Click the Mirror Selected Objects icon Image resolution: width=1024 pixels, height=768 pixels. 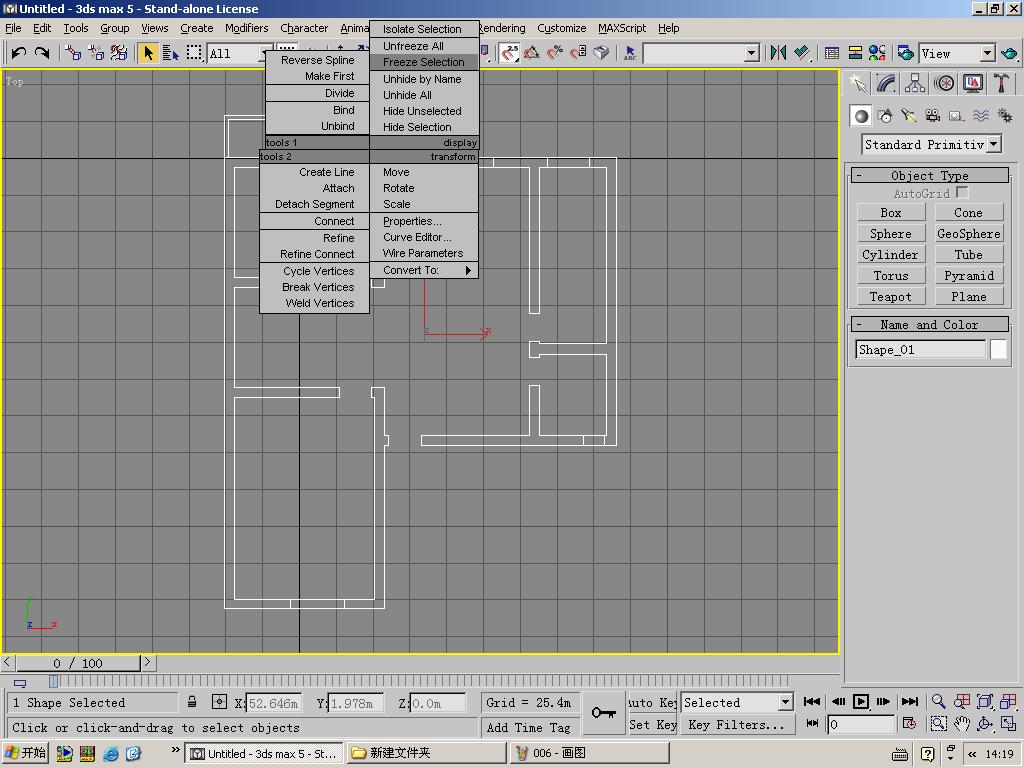778,53
